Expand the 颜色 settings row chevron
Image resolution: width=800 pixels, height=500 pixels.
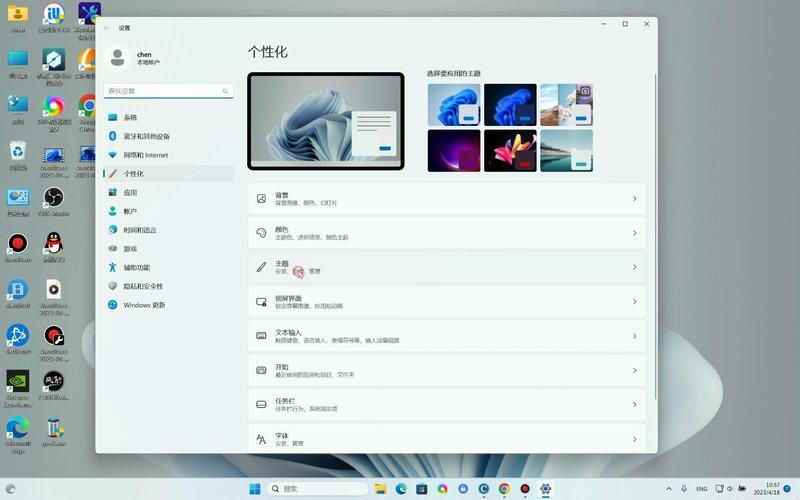tap(635, 233)
